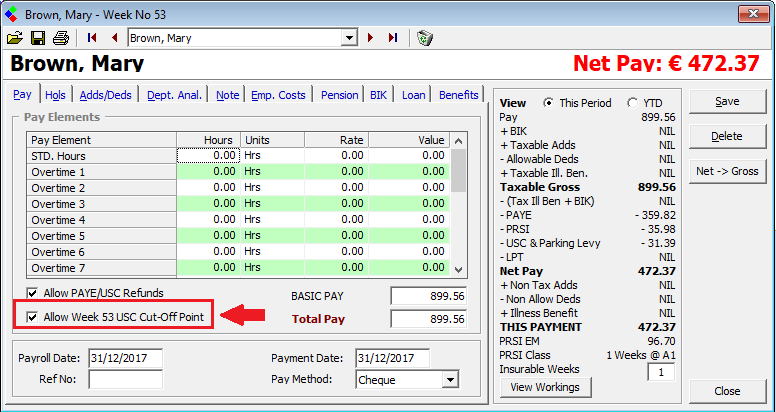Switch to the Pension tab
Image resolution: width=776 pixels, height=412 pixels.
pyautogui.click(x=340, y=95)
